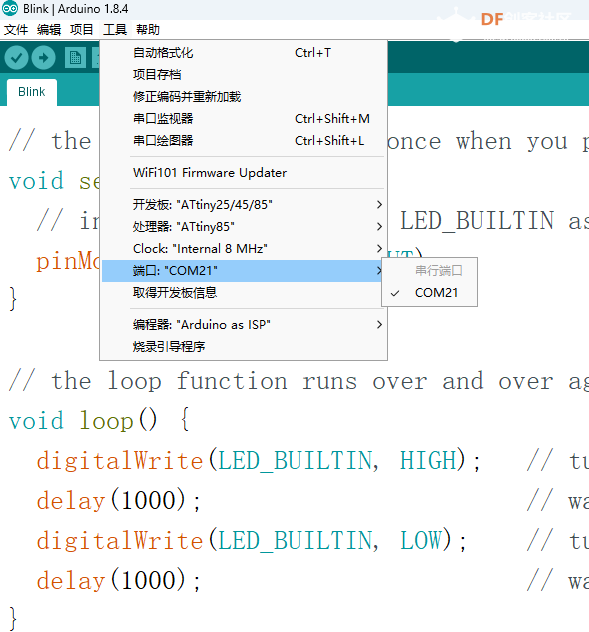Expand the Clock Internal 8 MHz submenu
This screenshot has width=589, height=632.
[x=244, y=249]
